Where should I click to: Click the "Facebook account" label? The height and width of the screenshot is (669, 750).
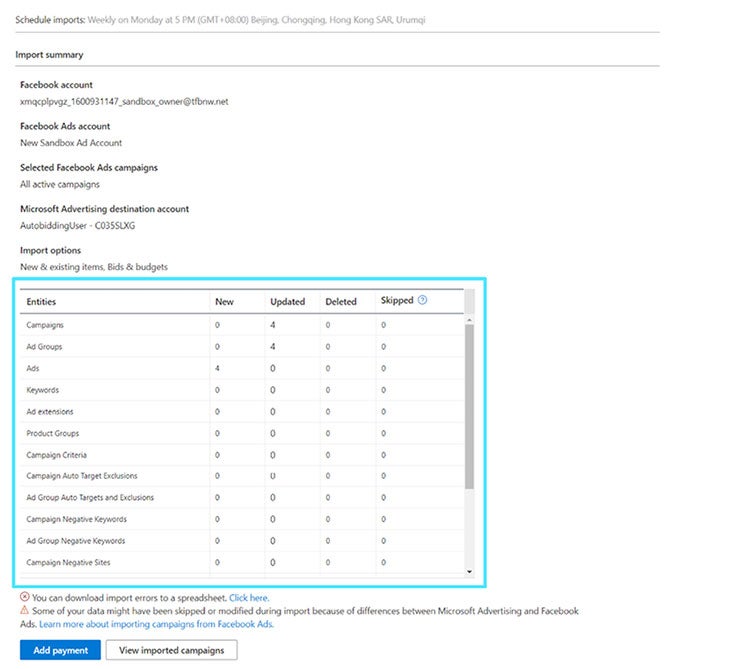tap(56, 85)
